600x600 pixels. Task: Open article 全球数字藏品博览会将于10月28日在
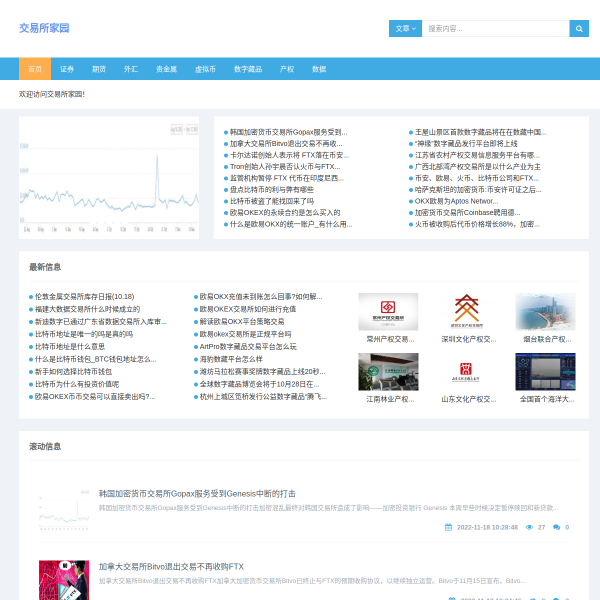click(259, 385)
